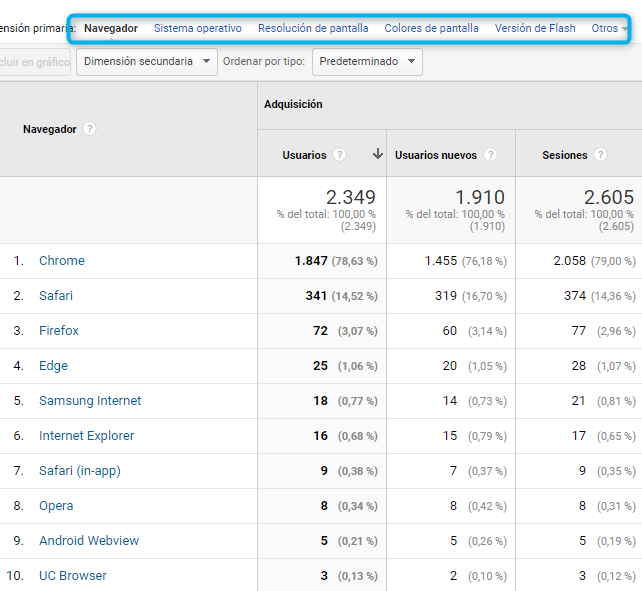Image resolution: width=642 pixels, height=591 pixels.
Task: Click Safari new users value 319
Action: point(446,296)
